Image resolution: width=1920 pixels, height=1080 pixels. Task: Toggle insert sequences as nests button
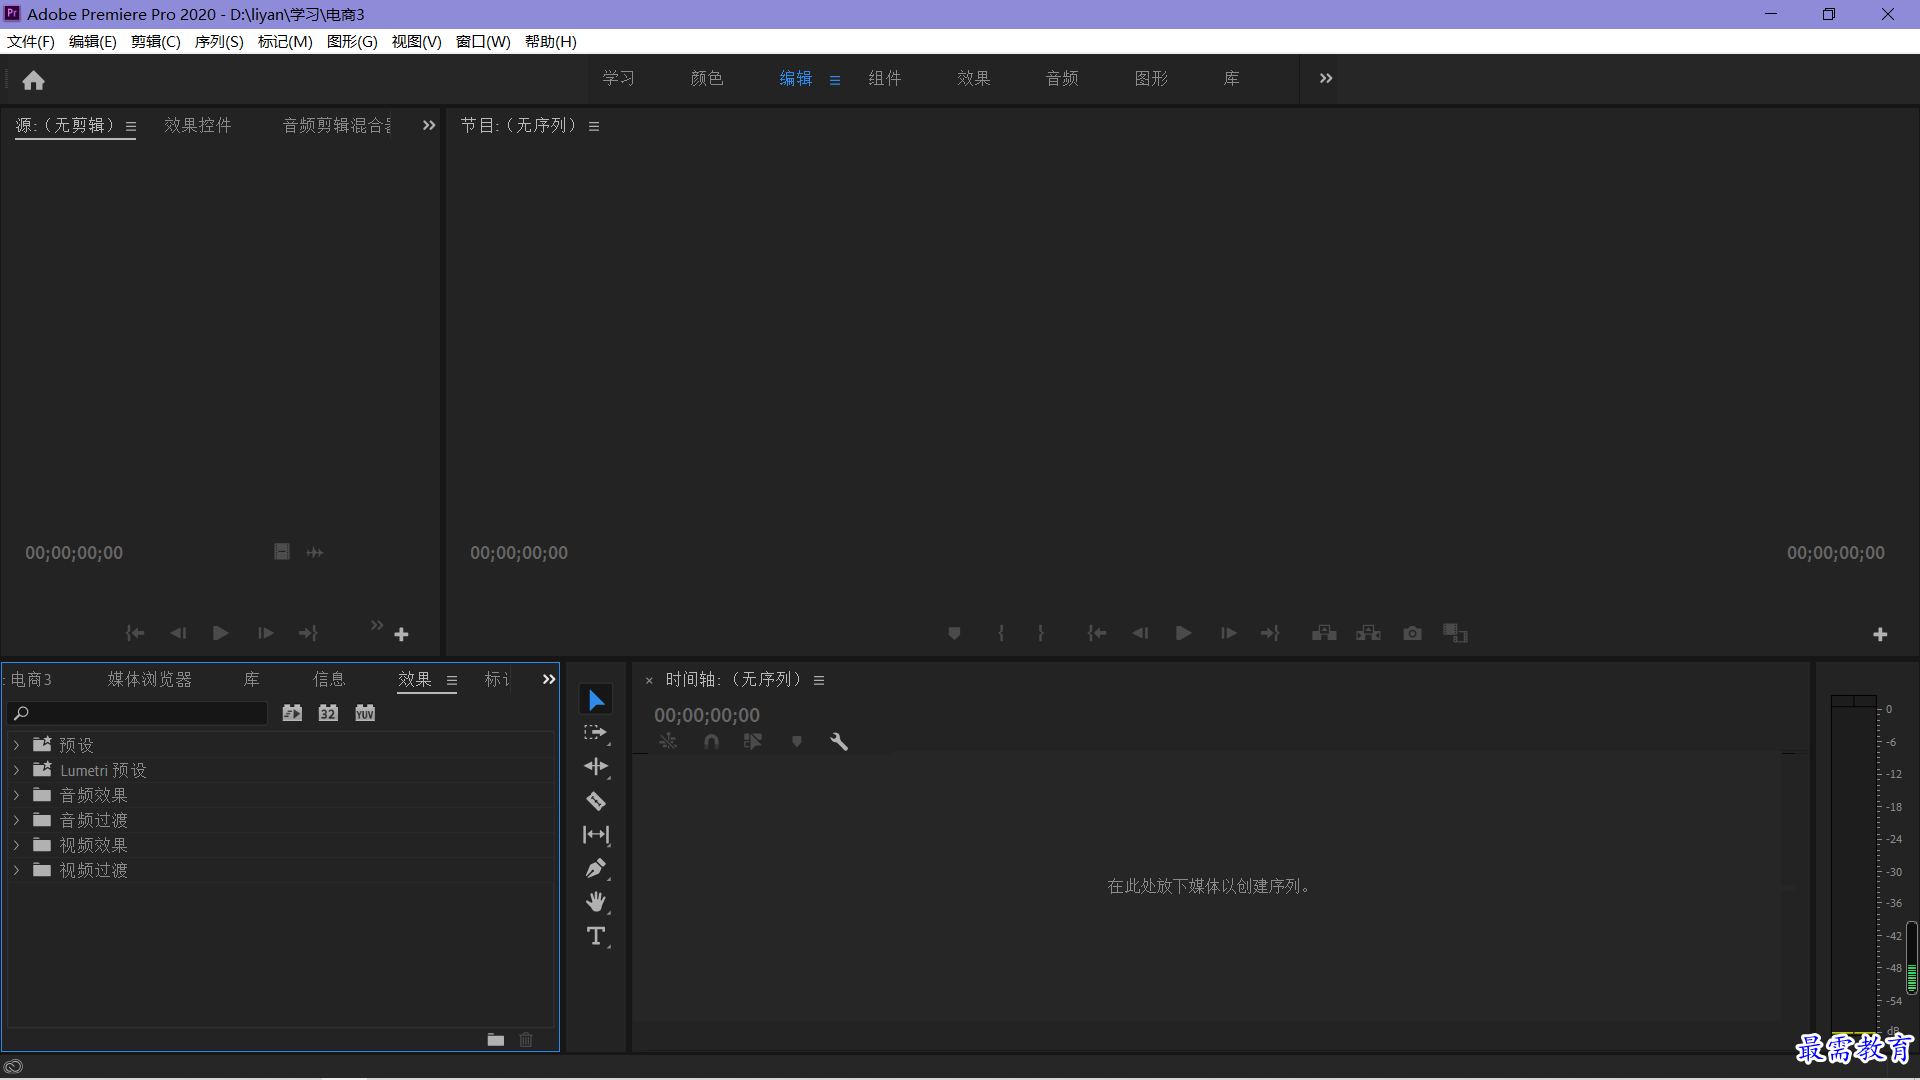pyautogui.click(x=668, y=742)
